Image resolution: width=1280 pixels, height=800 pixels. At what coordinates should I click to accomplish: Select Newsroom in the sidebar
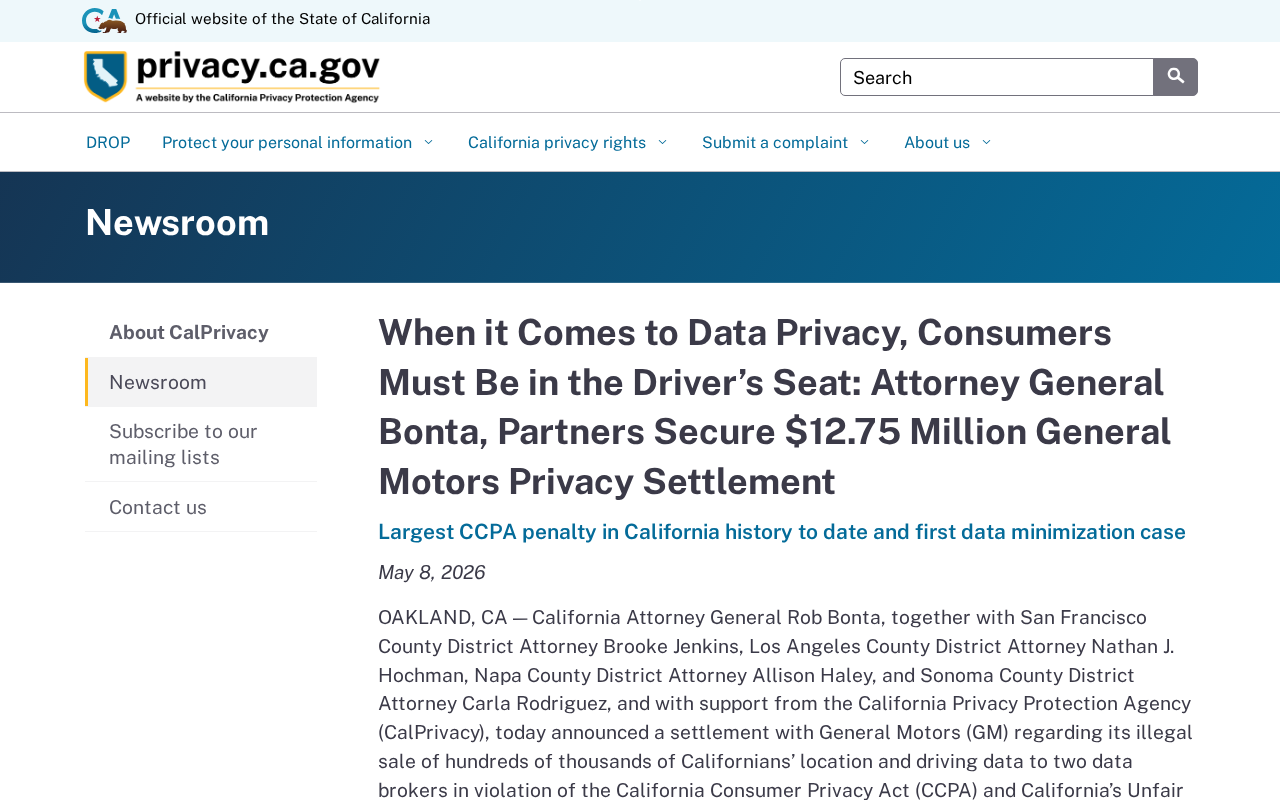pyautogui.click(x=201, y=382)
